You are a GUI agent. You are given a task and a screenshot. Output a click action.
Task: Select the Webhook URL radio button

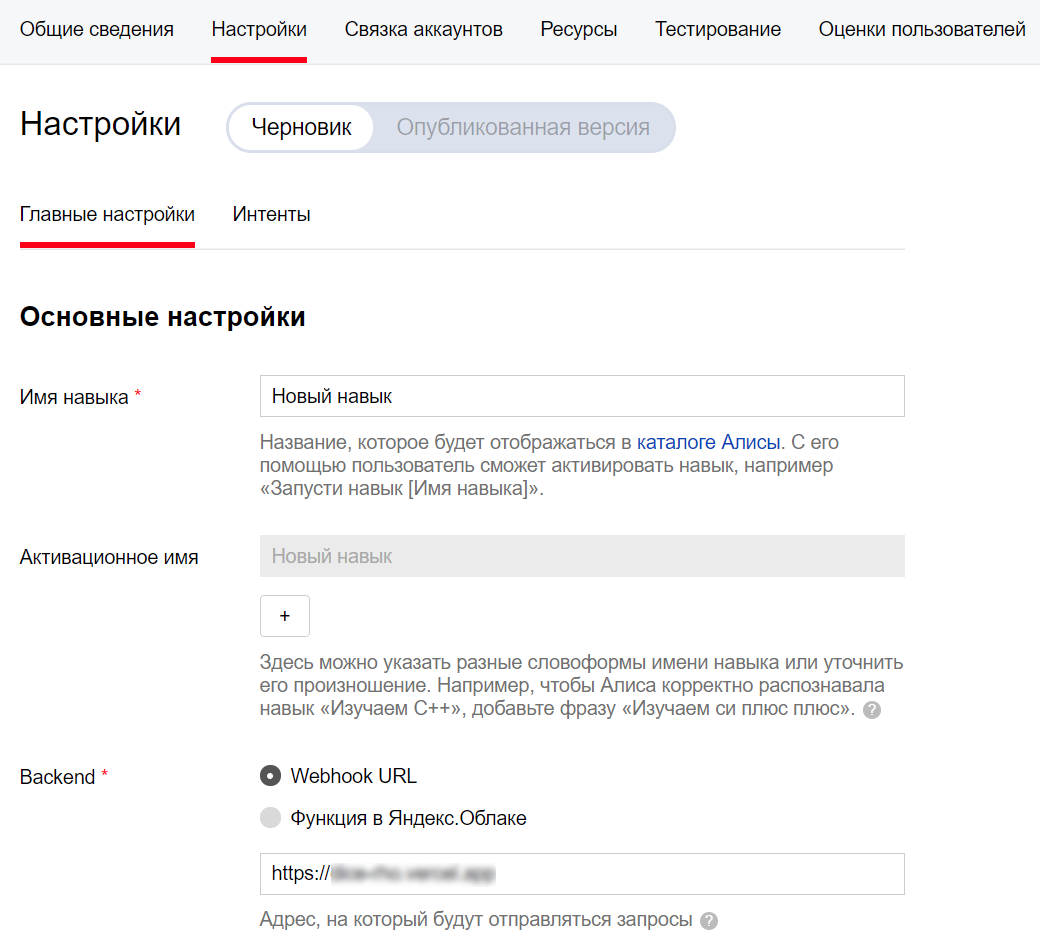pos(270,775)
